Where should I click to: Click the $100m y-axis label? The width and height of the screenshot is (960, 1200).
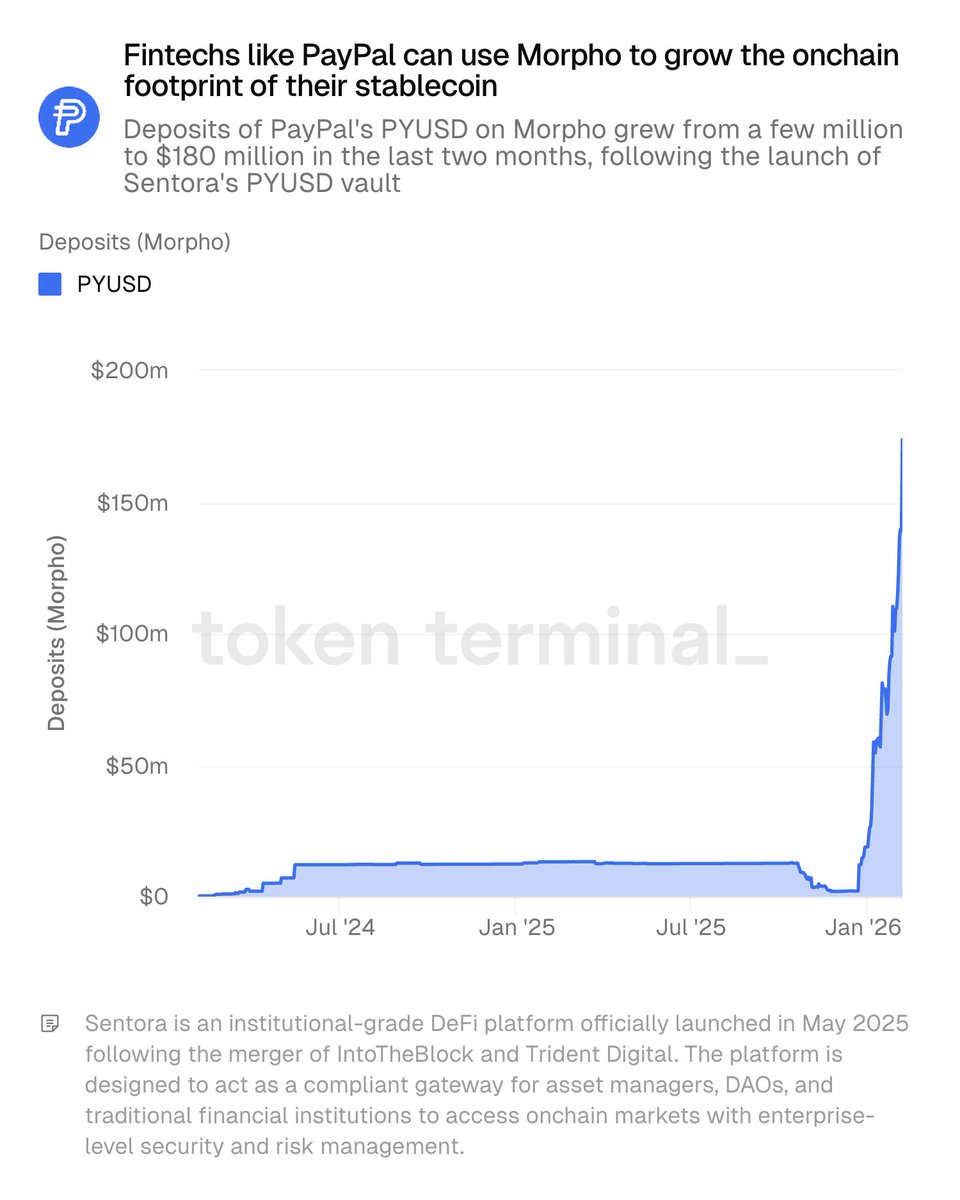pyautogui.click(x=132, y=633)
